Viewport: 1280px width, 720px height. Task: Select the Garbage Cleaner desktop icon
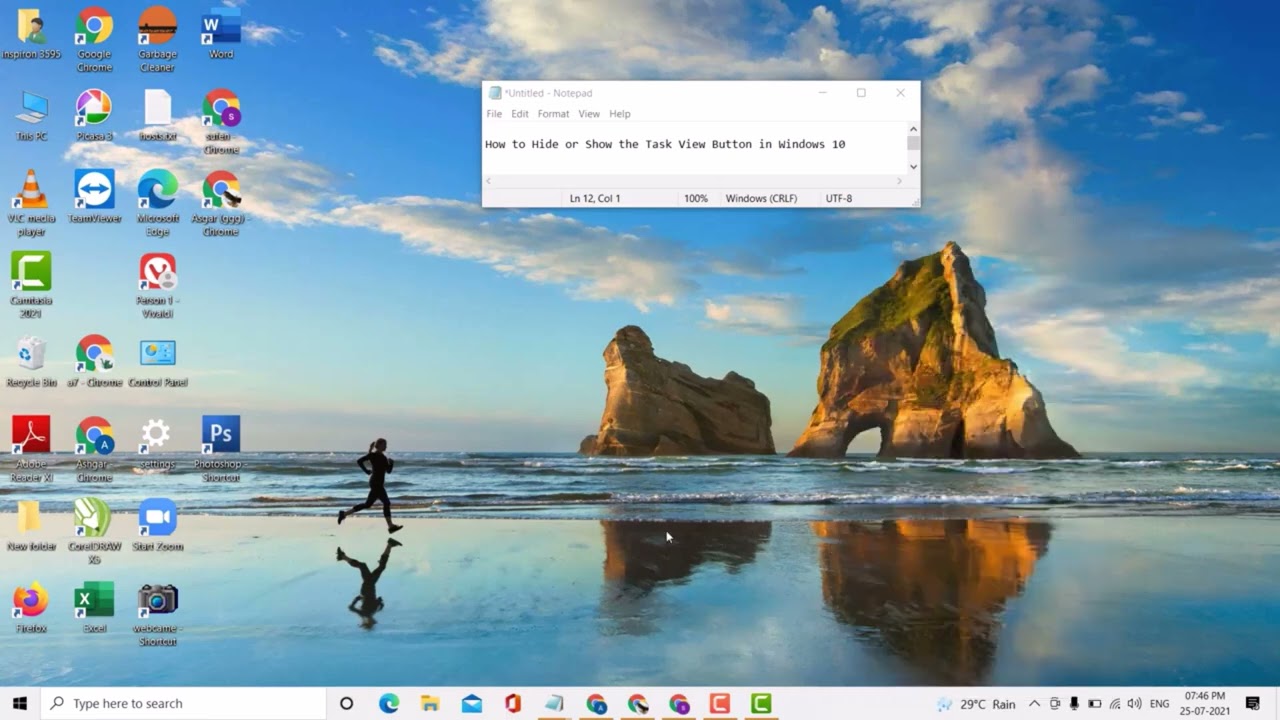click(157, 39)
